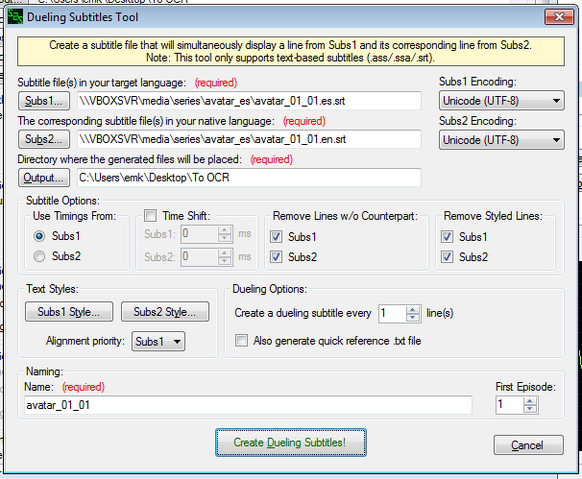Click the Name field containing avatar_01_01
582x479 pixels.
[248, 405]
